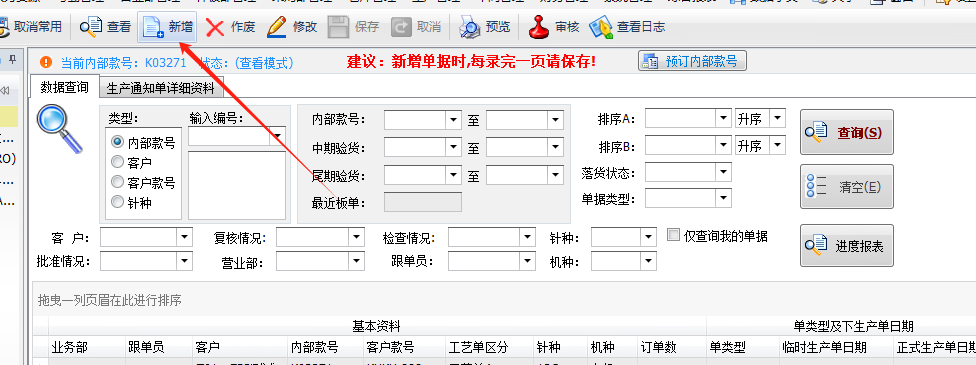Open the 中期验货 start date dropdown
Image resolution: width=976 pixels, height=365 pixels.
coord(453,148)
